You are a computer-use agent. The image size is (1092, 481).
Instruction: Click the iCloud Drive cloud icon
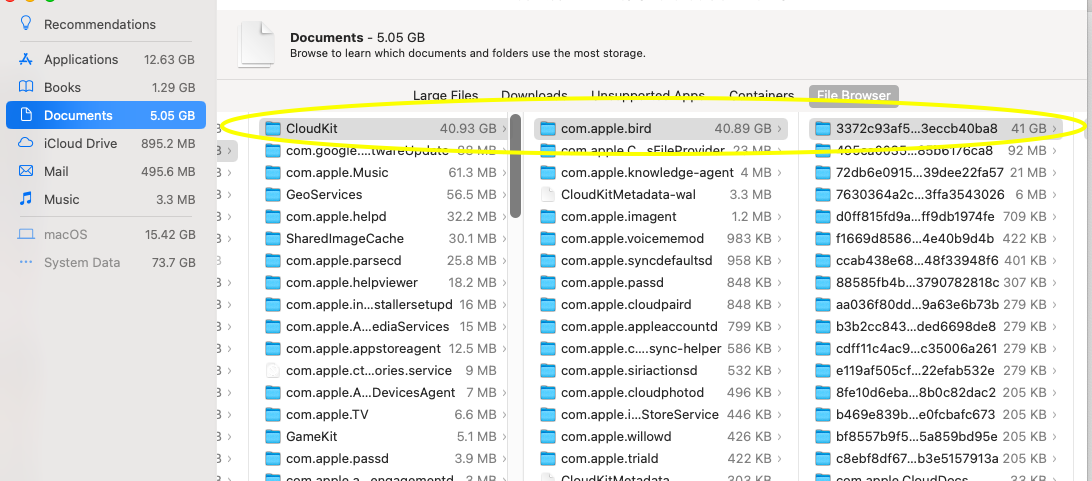pyautogui.click(x=26, y=143)
